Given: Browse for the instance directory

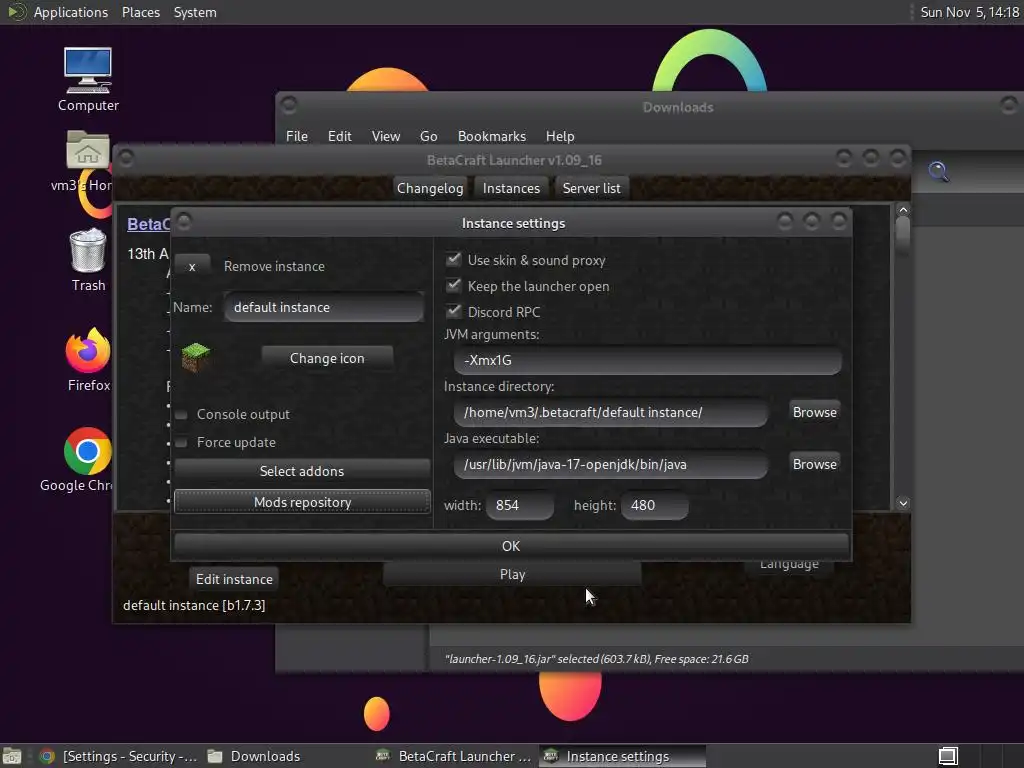Looking at the screenshot, I should click(x=814, y=412).
